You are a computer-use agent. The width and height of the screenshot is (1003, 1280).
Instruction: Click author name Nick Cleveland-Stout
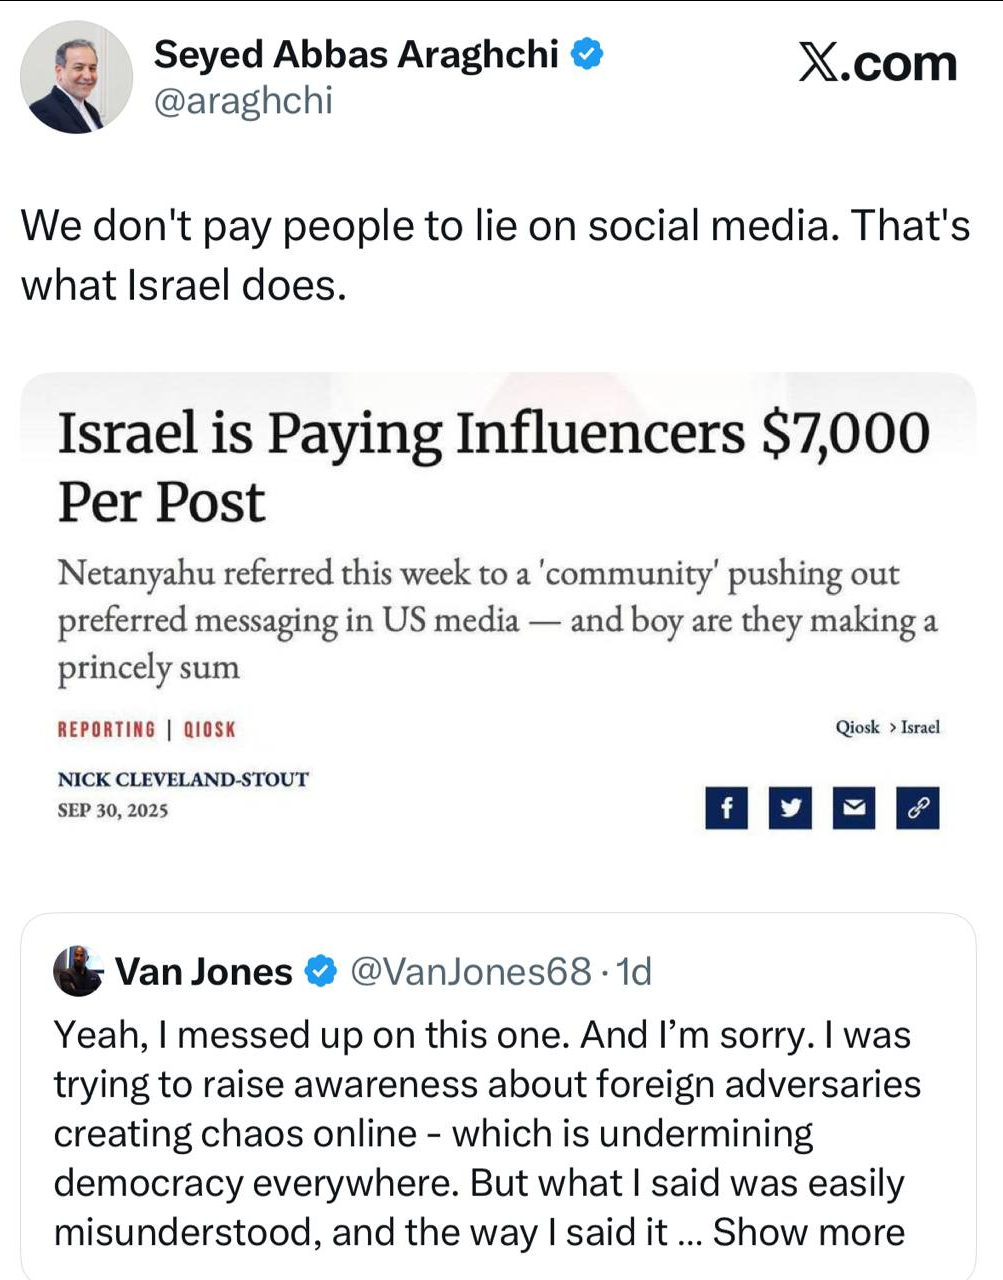click(x=183, y=779)
